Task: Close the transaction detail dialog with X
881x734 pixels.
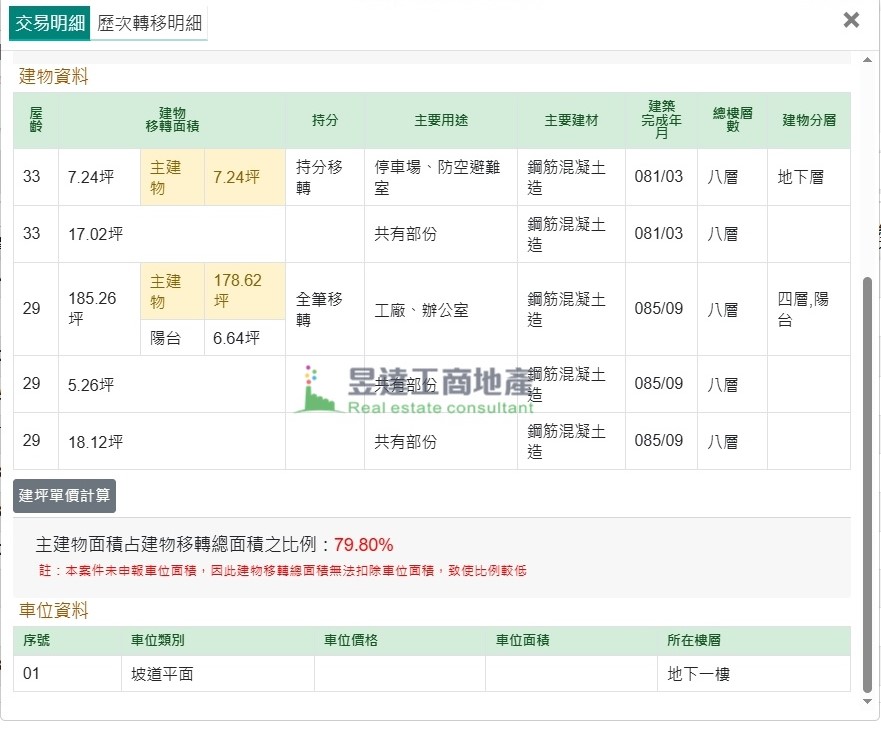Action: click(851, 20)
